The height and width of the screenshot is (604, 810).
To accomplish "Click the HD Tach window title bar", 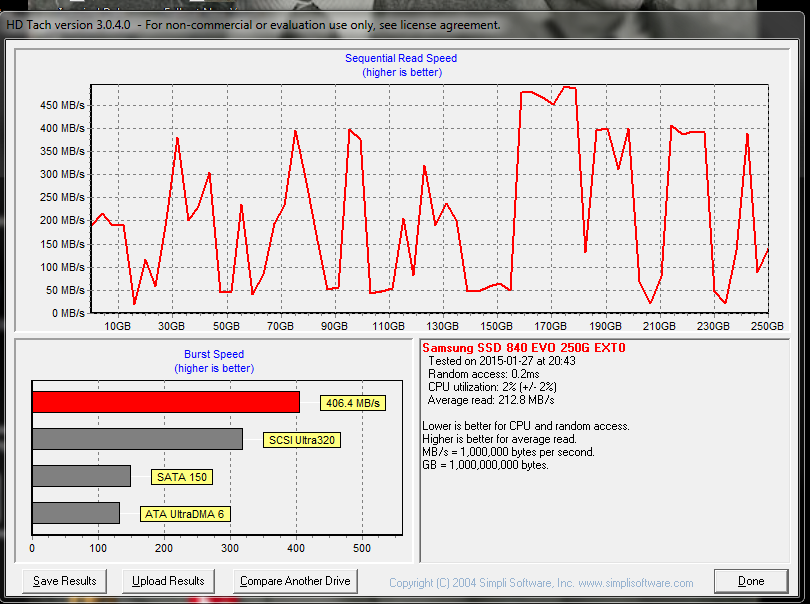I will coord(403,25).
